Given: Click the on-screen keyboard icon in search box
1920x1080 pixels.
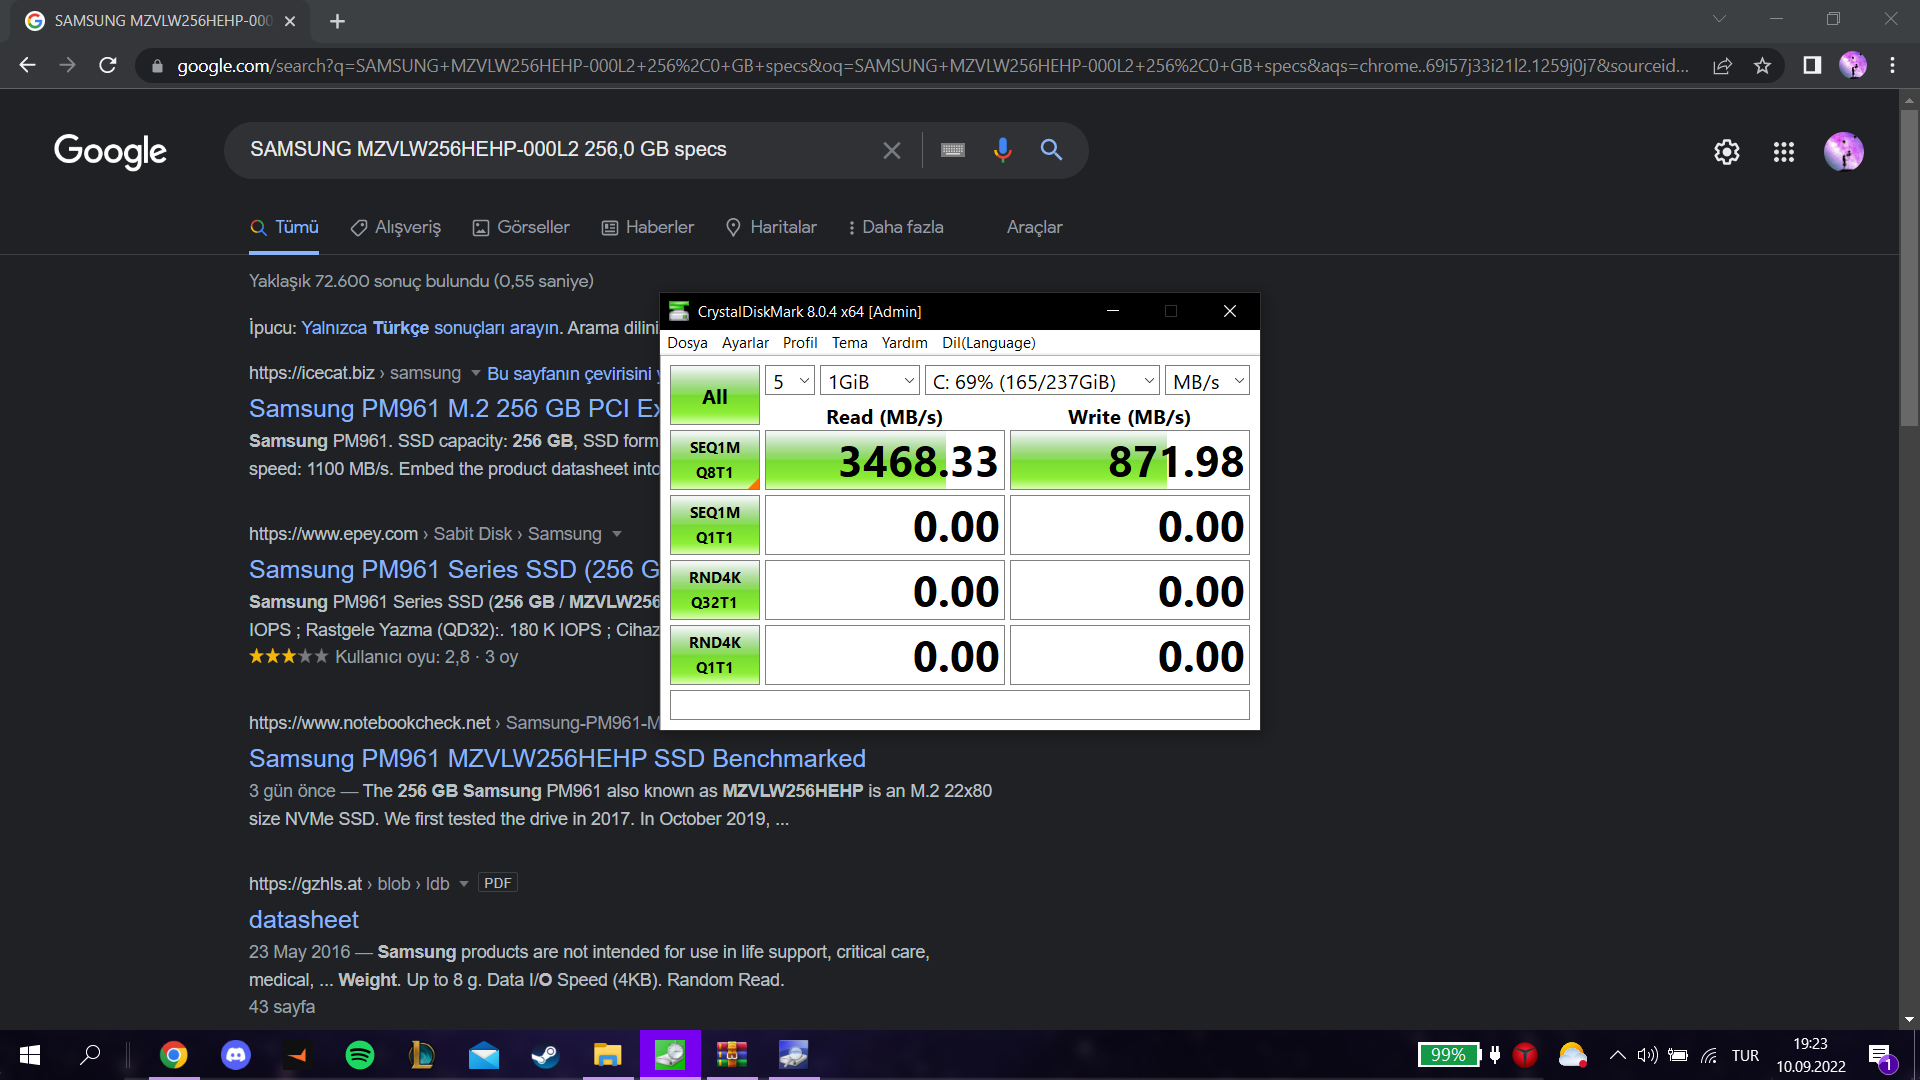Looking at the screenshot, I should 953,150.
